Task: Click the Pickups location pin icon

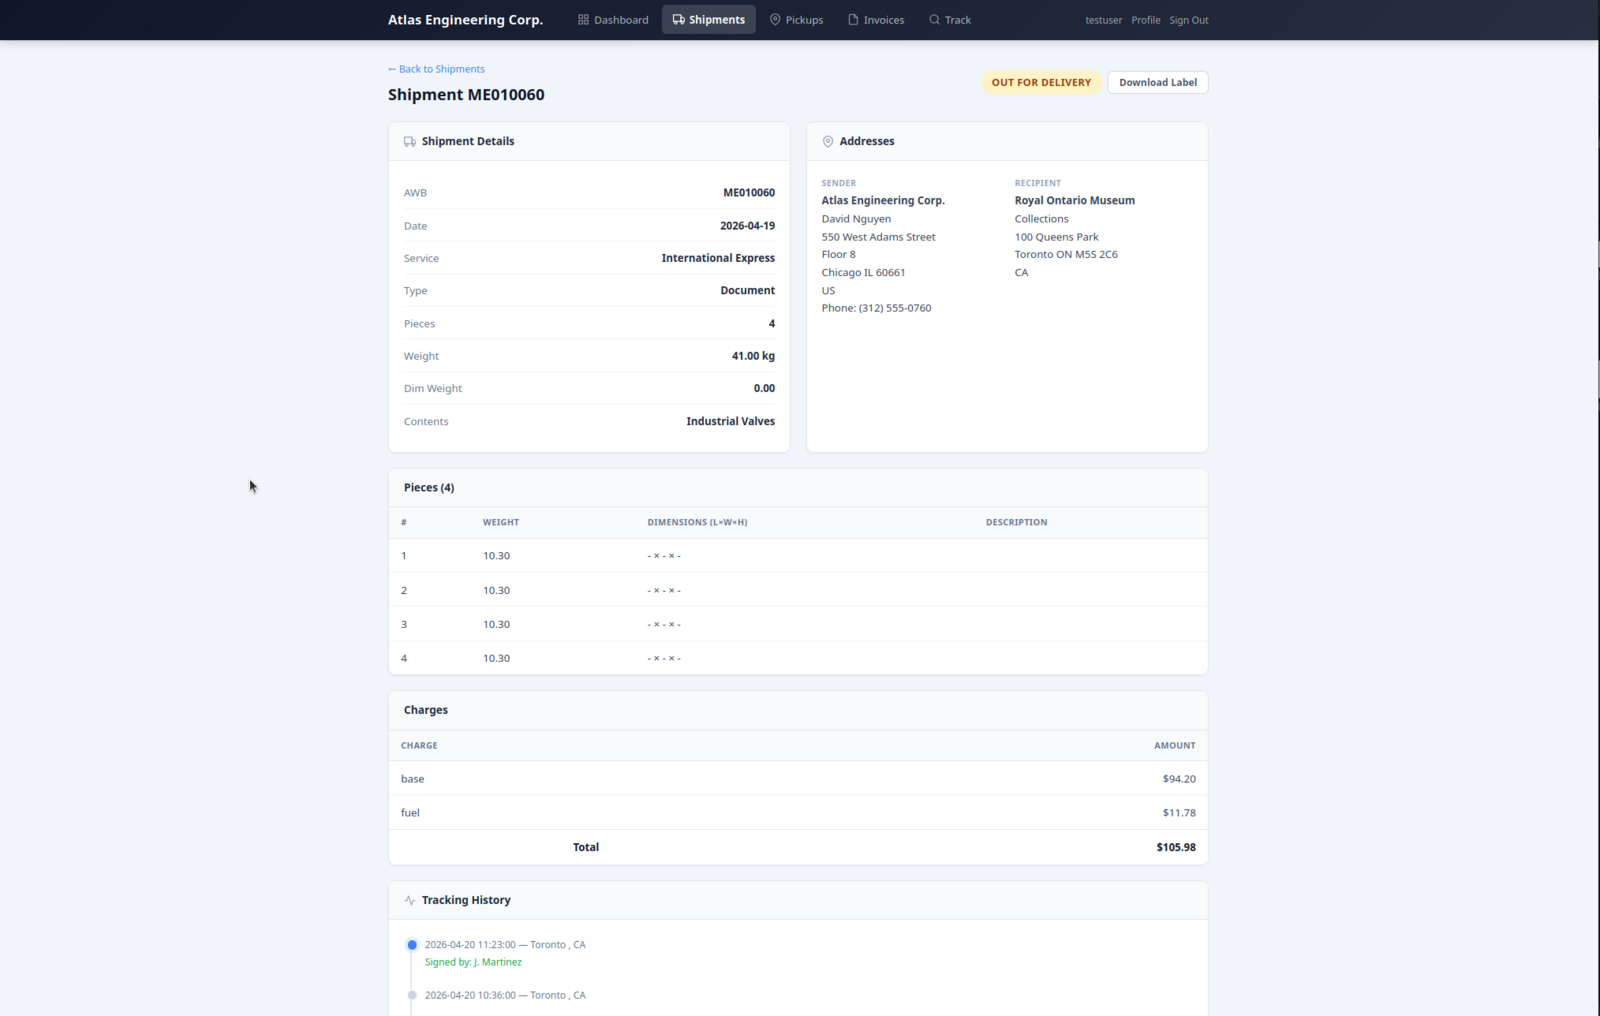Action: coord(775,20)
